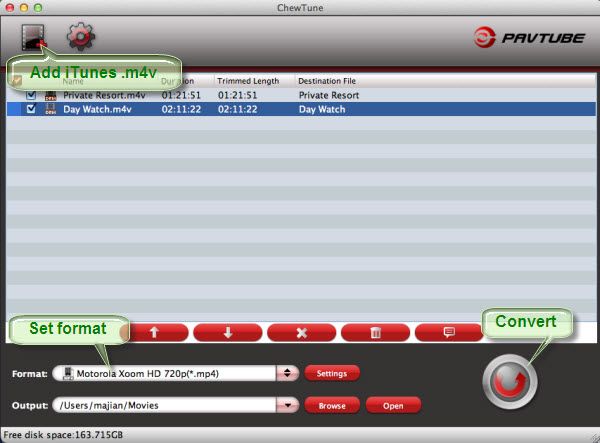
Task: Click the Browse button
Action: pos(332,406)
